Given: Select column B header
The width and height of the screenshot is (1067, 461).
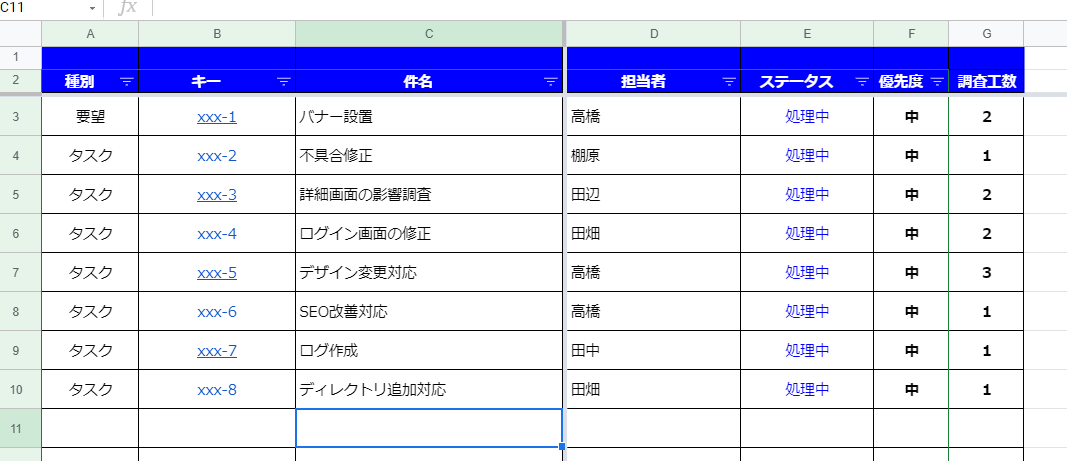Looking at the screenshot, I should [217, 34].
